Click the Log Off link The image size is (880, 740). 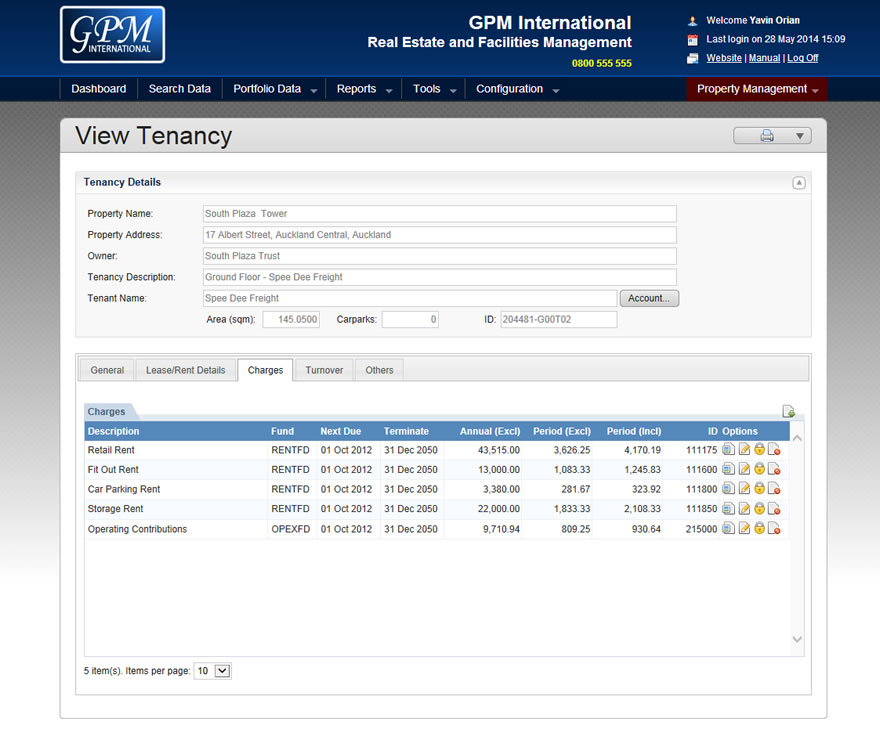(802, 58)
